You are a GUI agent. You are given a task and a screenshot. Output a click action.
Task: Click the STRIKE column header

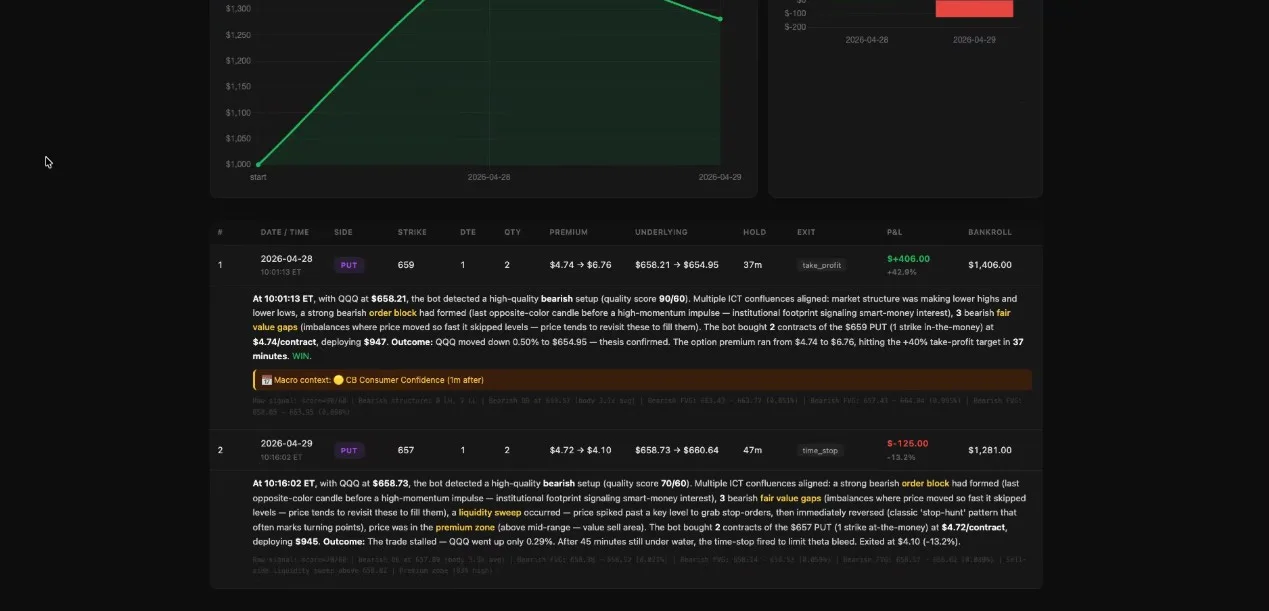tap(412, 232)
